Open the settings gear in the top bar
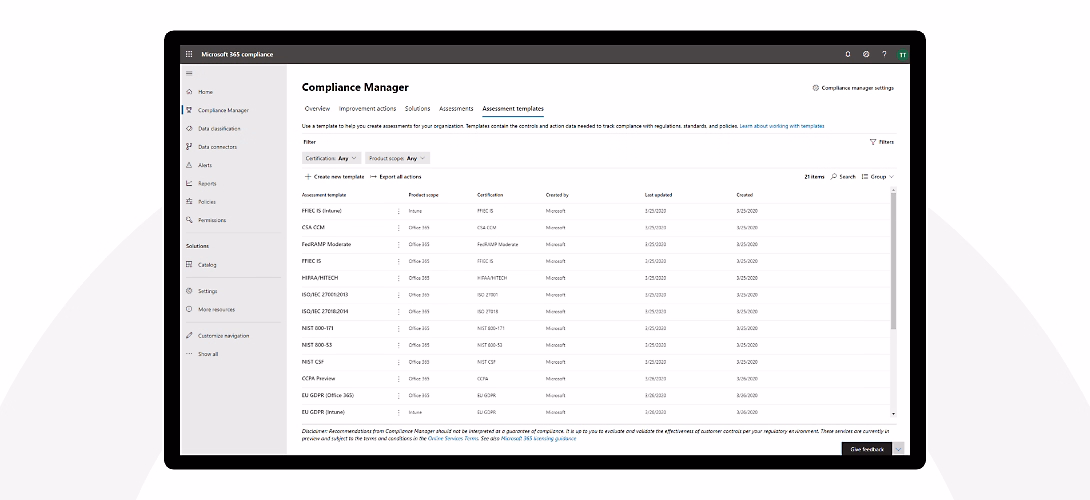Image resolution: width=1090 pixels, height=500 pixels. click(x=866, y=54)
